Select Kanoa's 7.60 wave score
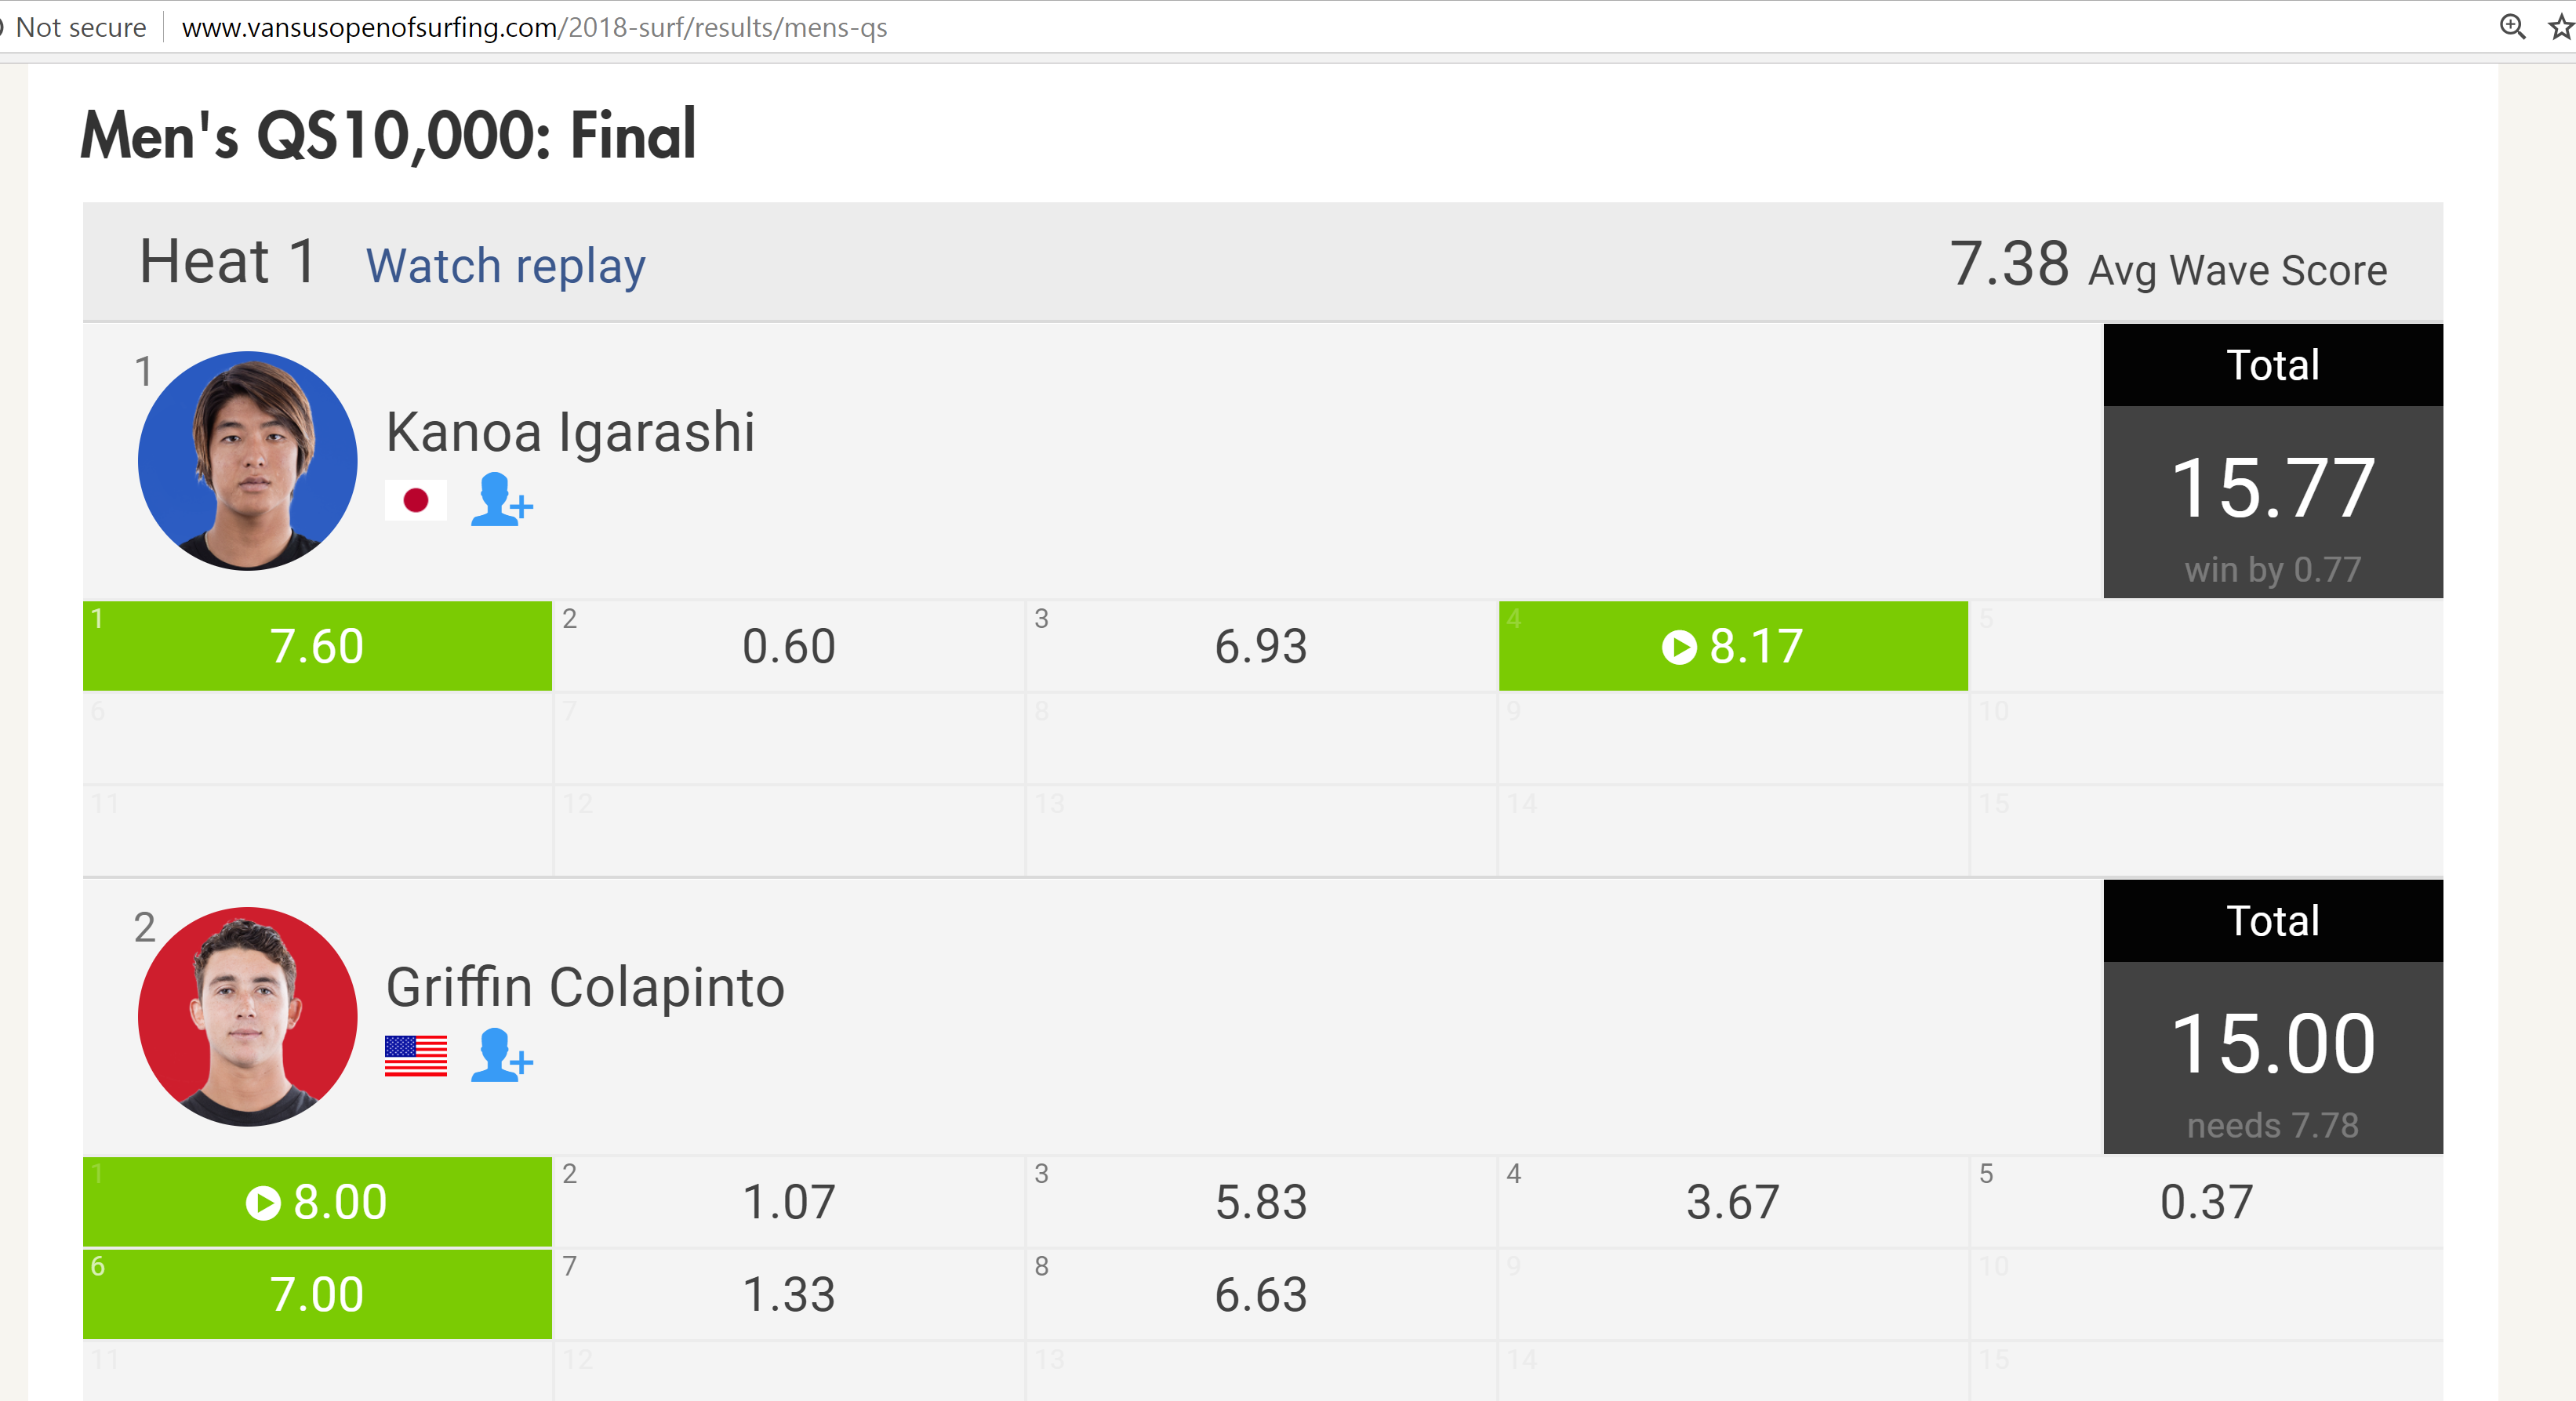Viewport: 2576px width, 1401px height. coord(317,647)
